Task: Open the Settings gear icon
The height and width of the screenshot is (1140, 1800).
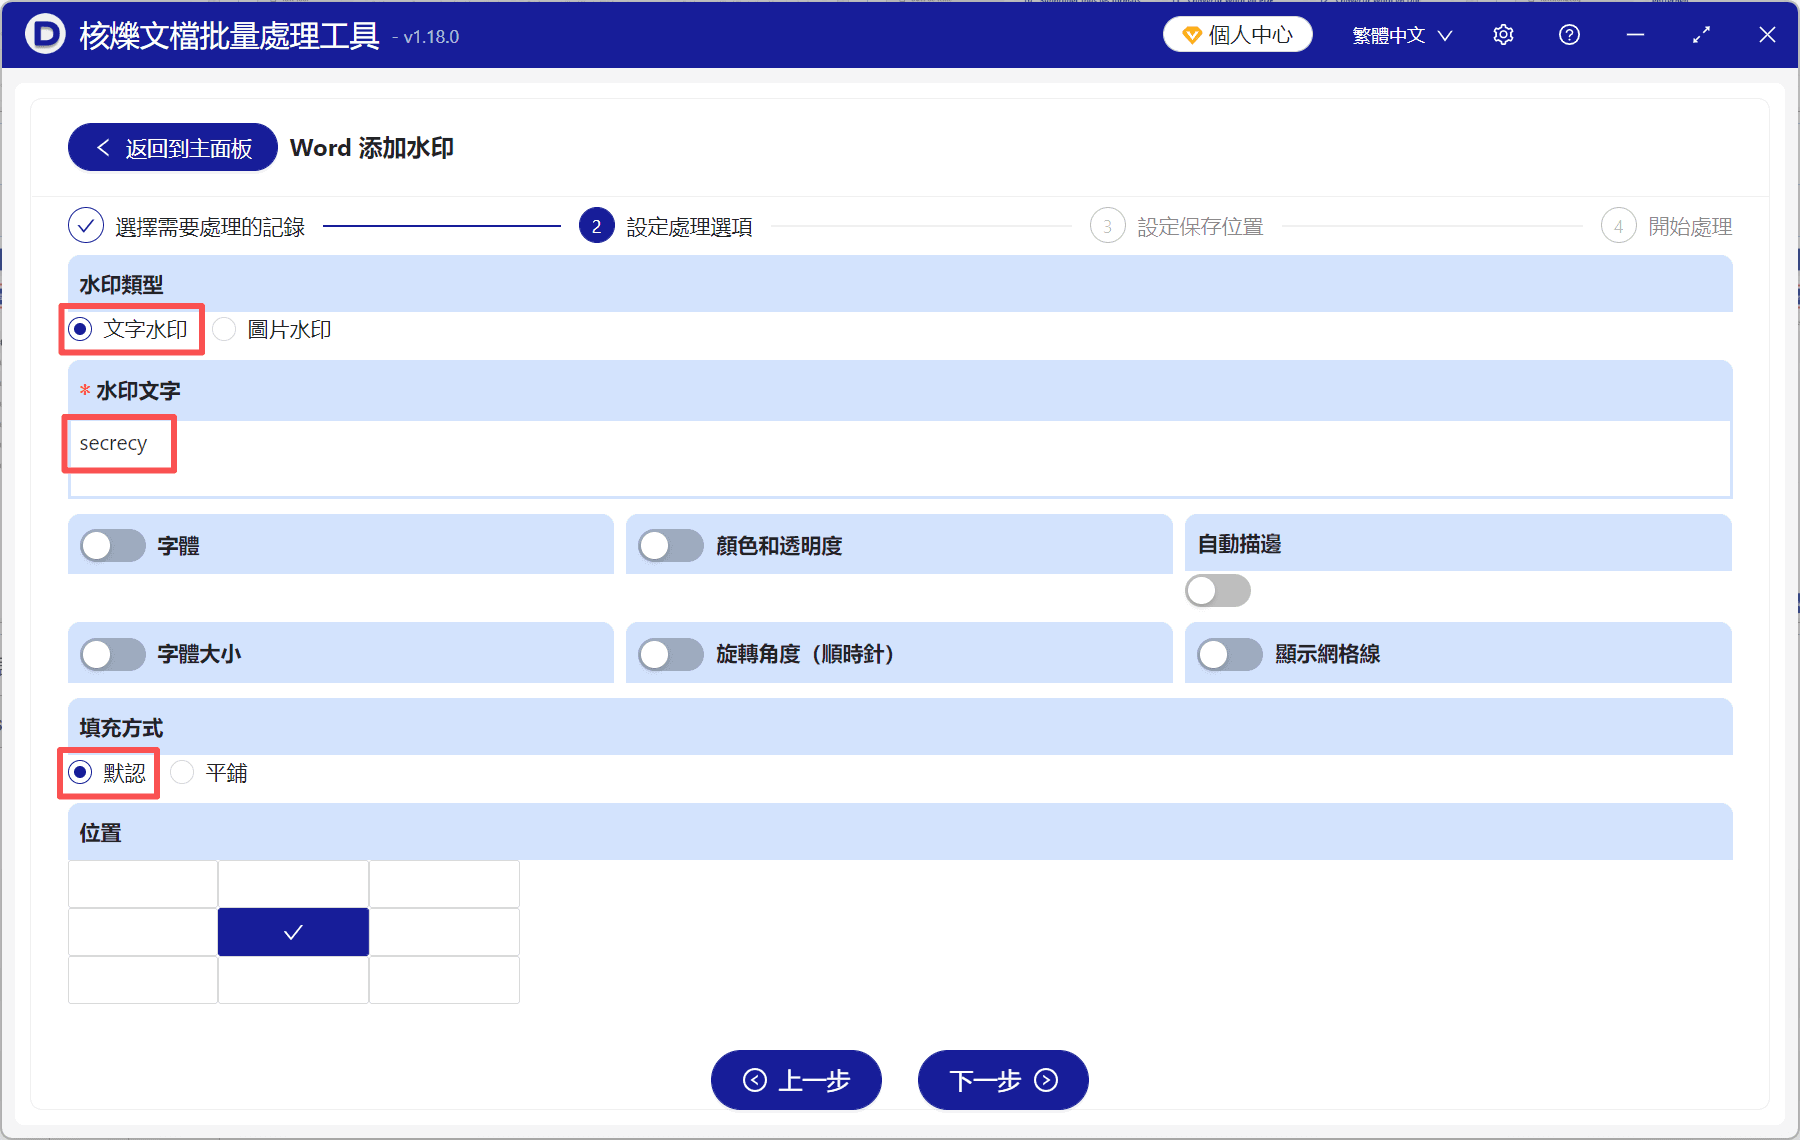Action: pyautogui.click(x=1503, y=34)
